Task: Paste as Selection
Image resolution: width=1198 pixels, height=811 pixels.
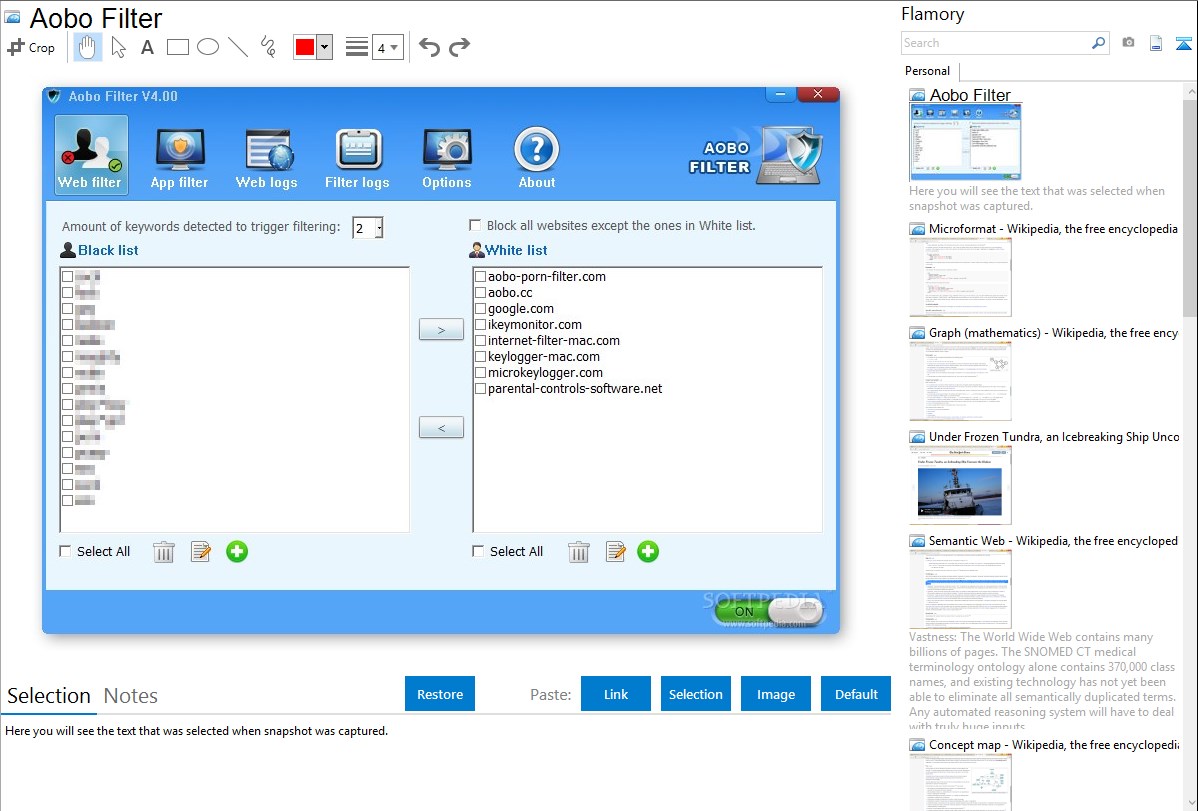Action: (695, 694)
